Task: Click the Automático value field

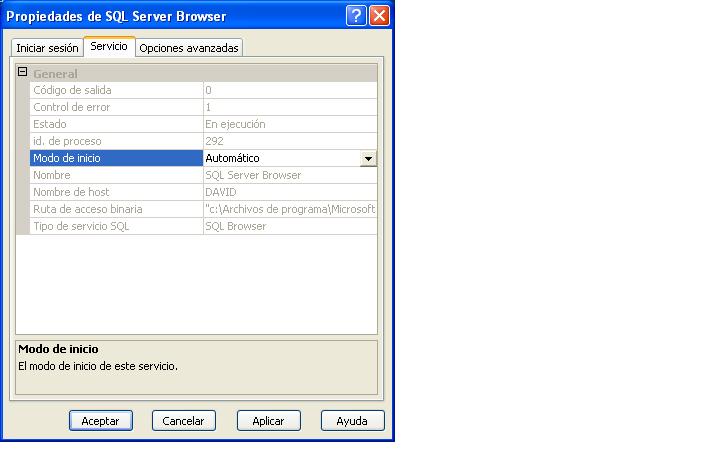Action: point(281,158)
